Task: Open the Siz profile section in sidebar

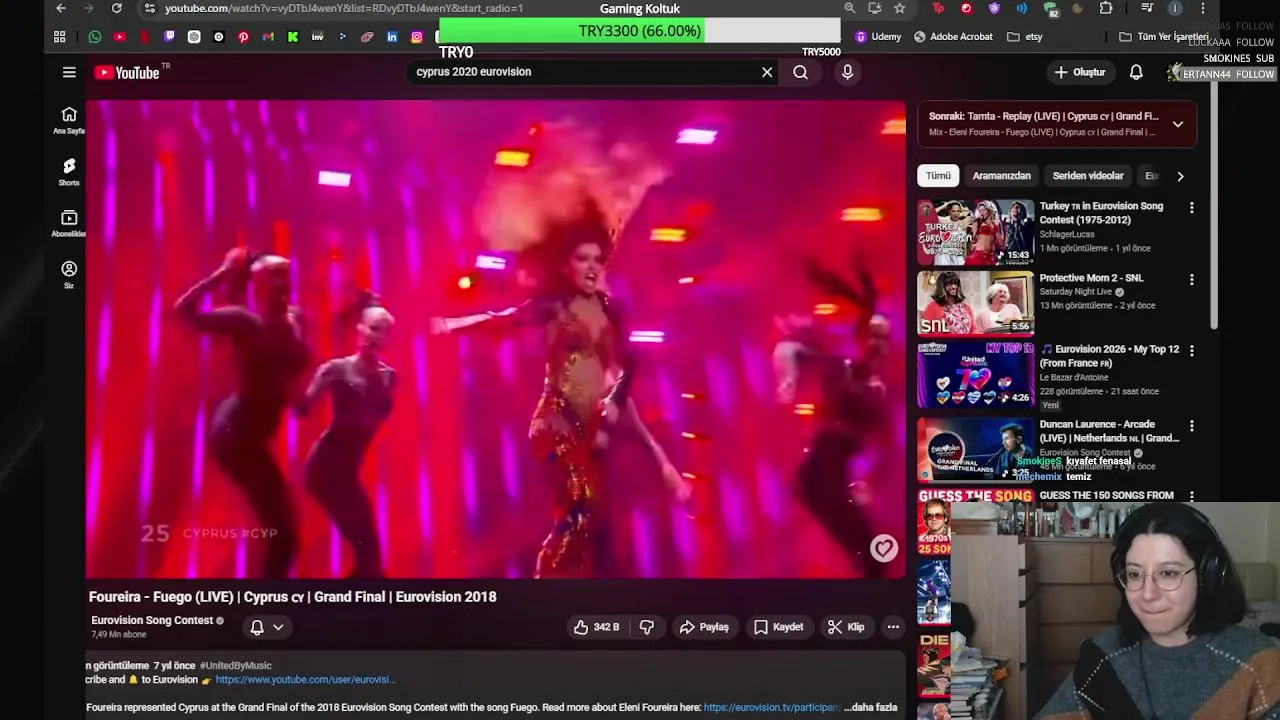Action: point(69,275)
